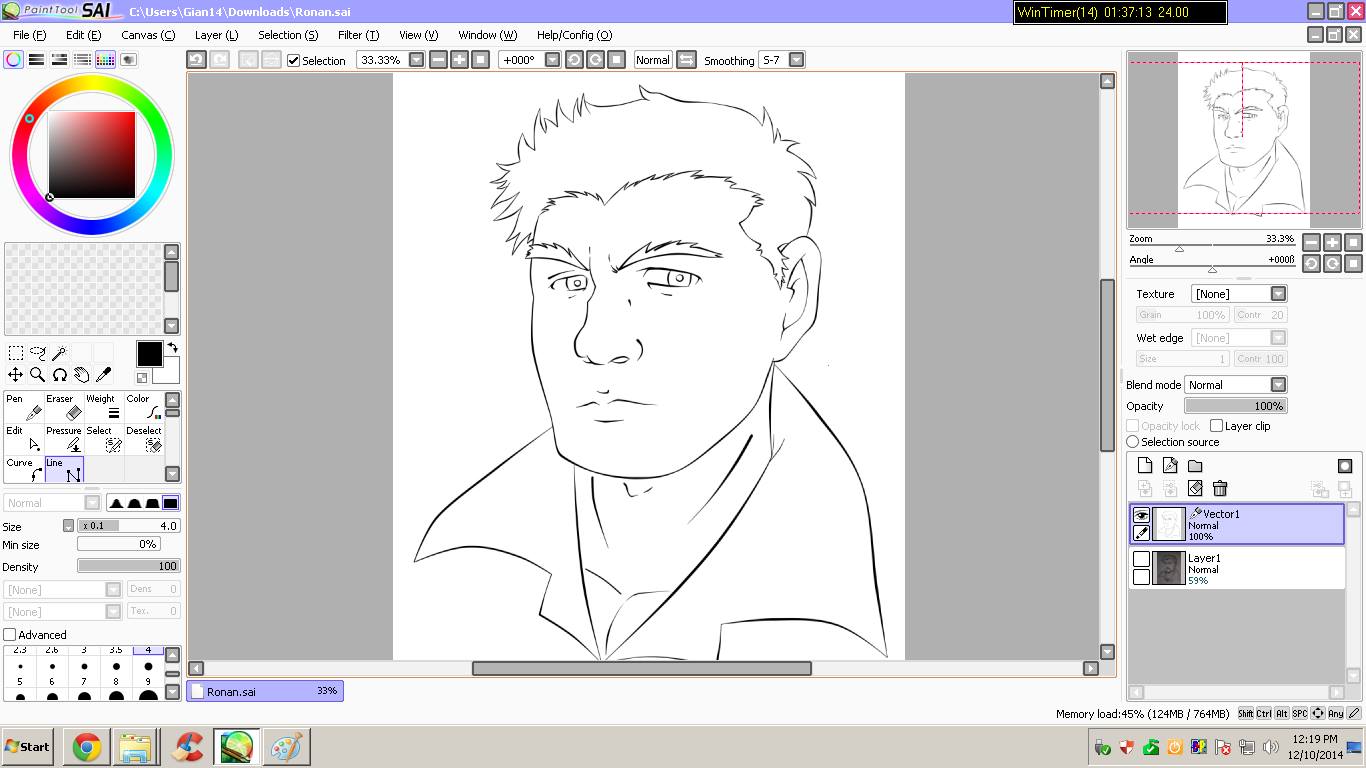Image resolution: width=1366 pixels, height=768 pixels.
Task: Select the Weight tool
Action: tap(104, 407)
